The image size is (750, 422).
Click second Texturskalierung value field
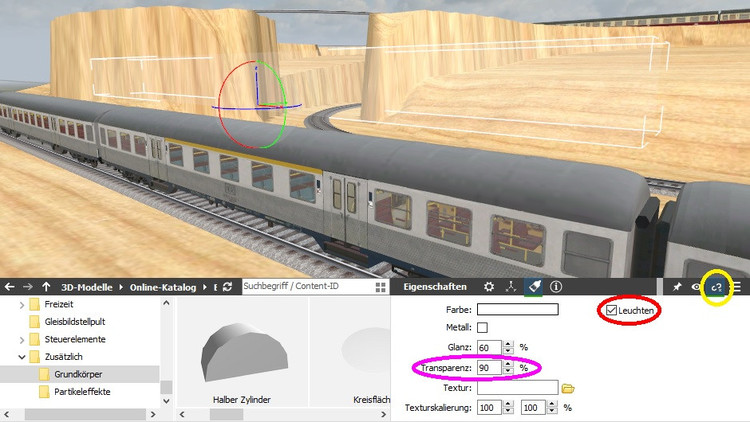[x=533, y=408]
